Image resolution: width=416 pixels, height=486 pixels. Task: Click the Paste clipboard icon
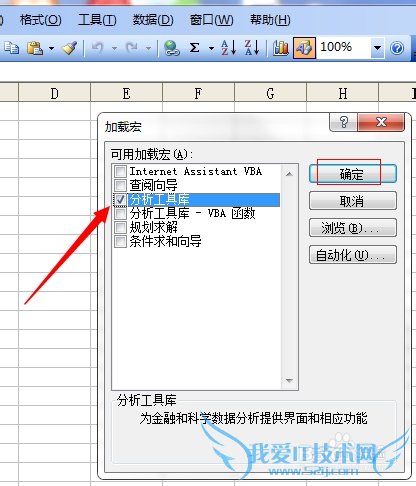pos(35,48)
